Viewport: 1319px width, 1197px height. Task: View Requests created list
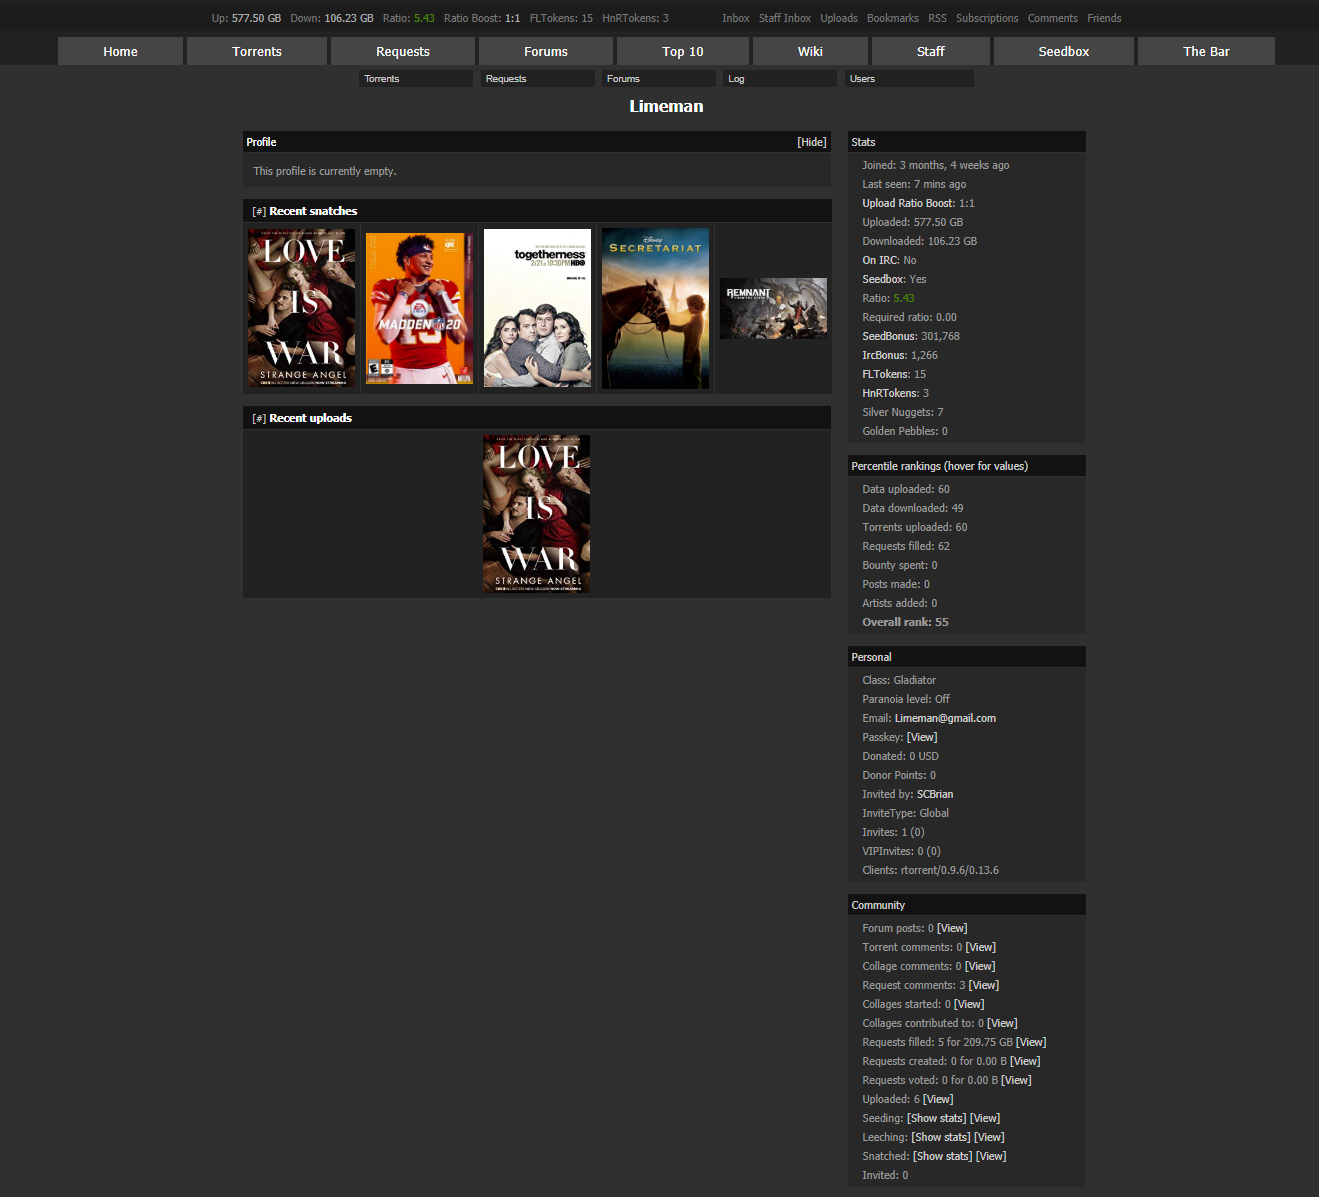[1025, 1061]
